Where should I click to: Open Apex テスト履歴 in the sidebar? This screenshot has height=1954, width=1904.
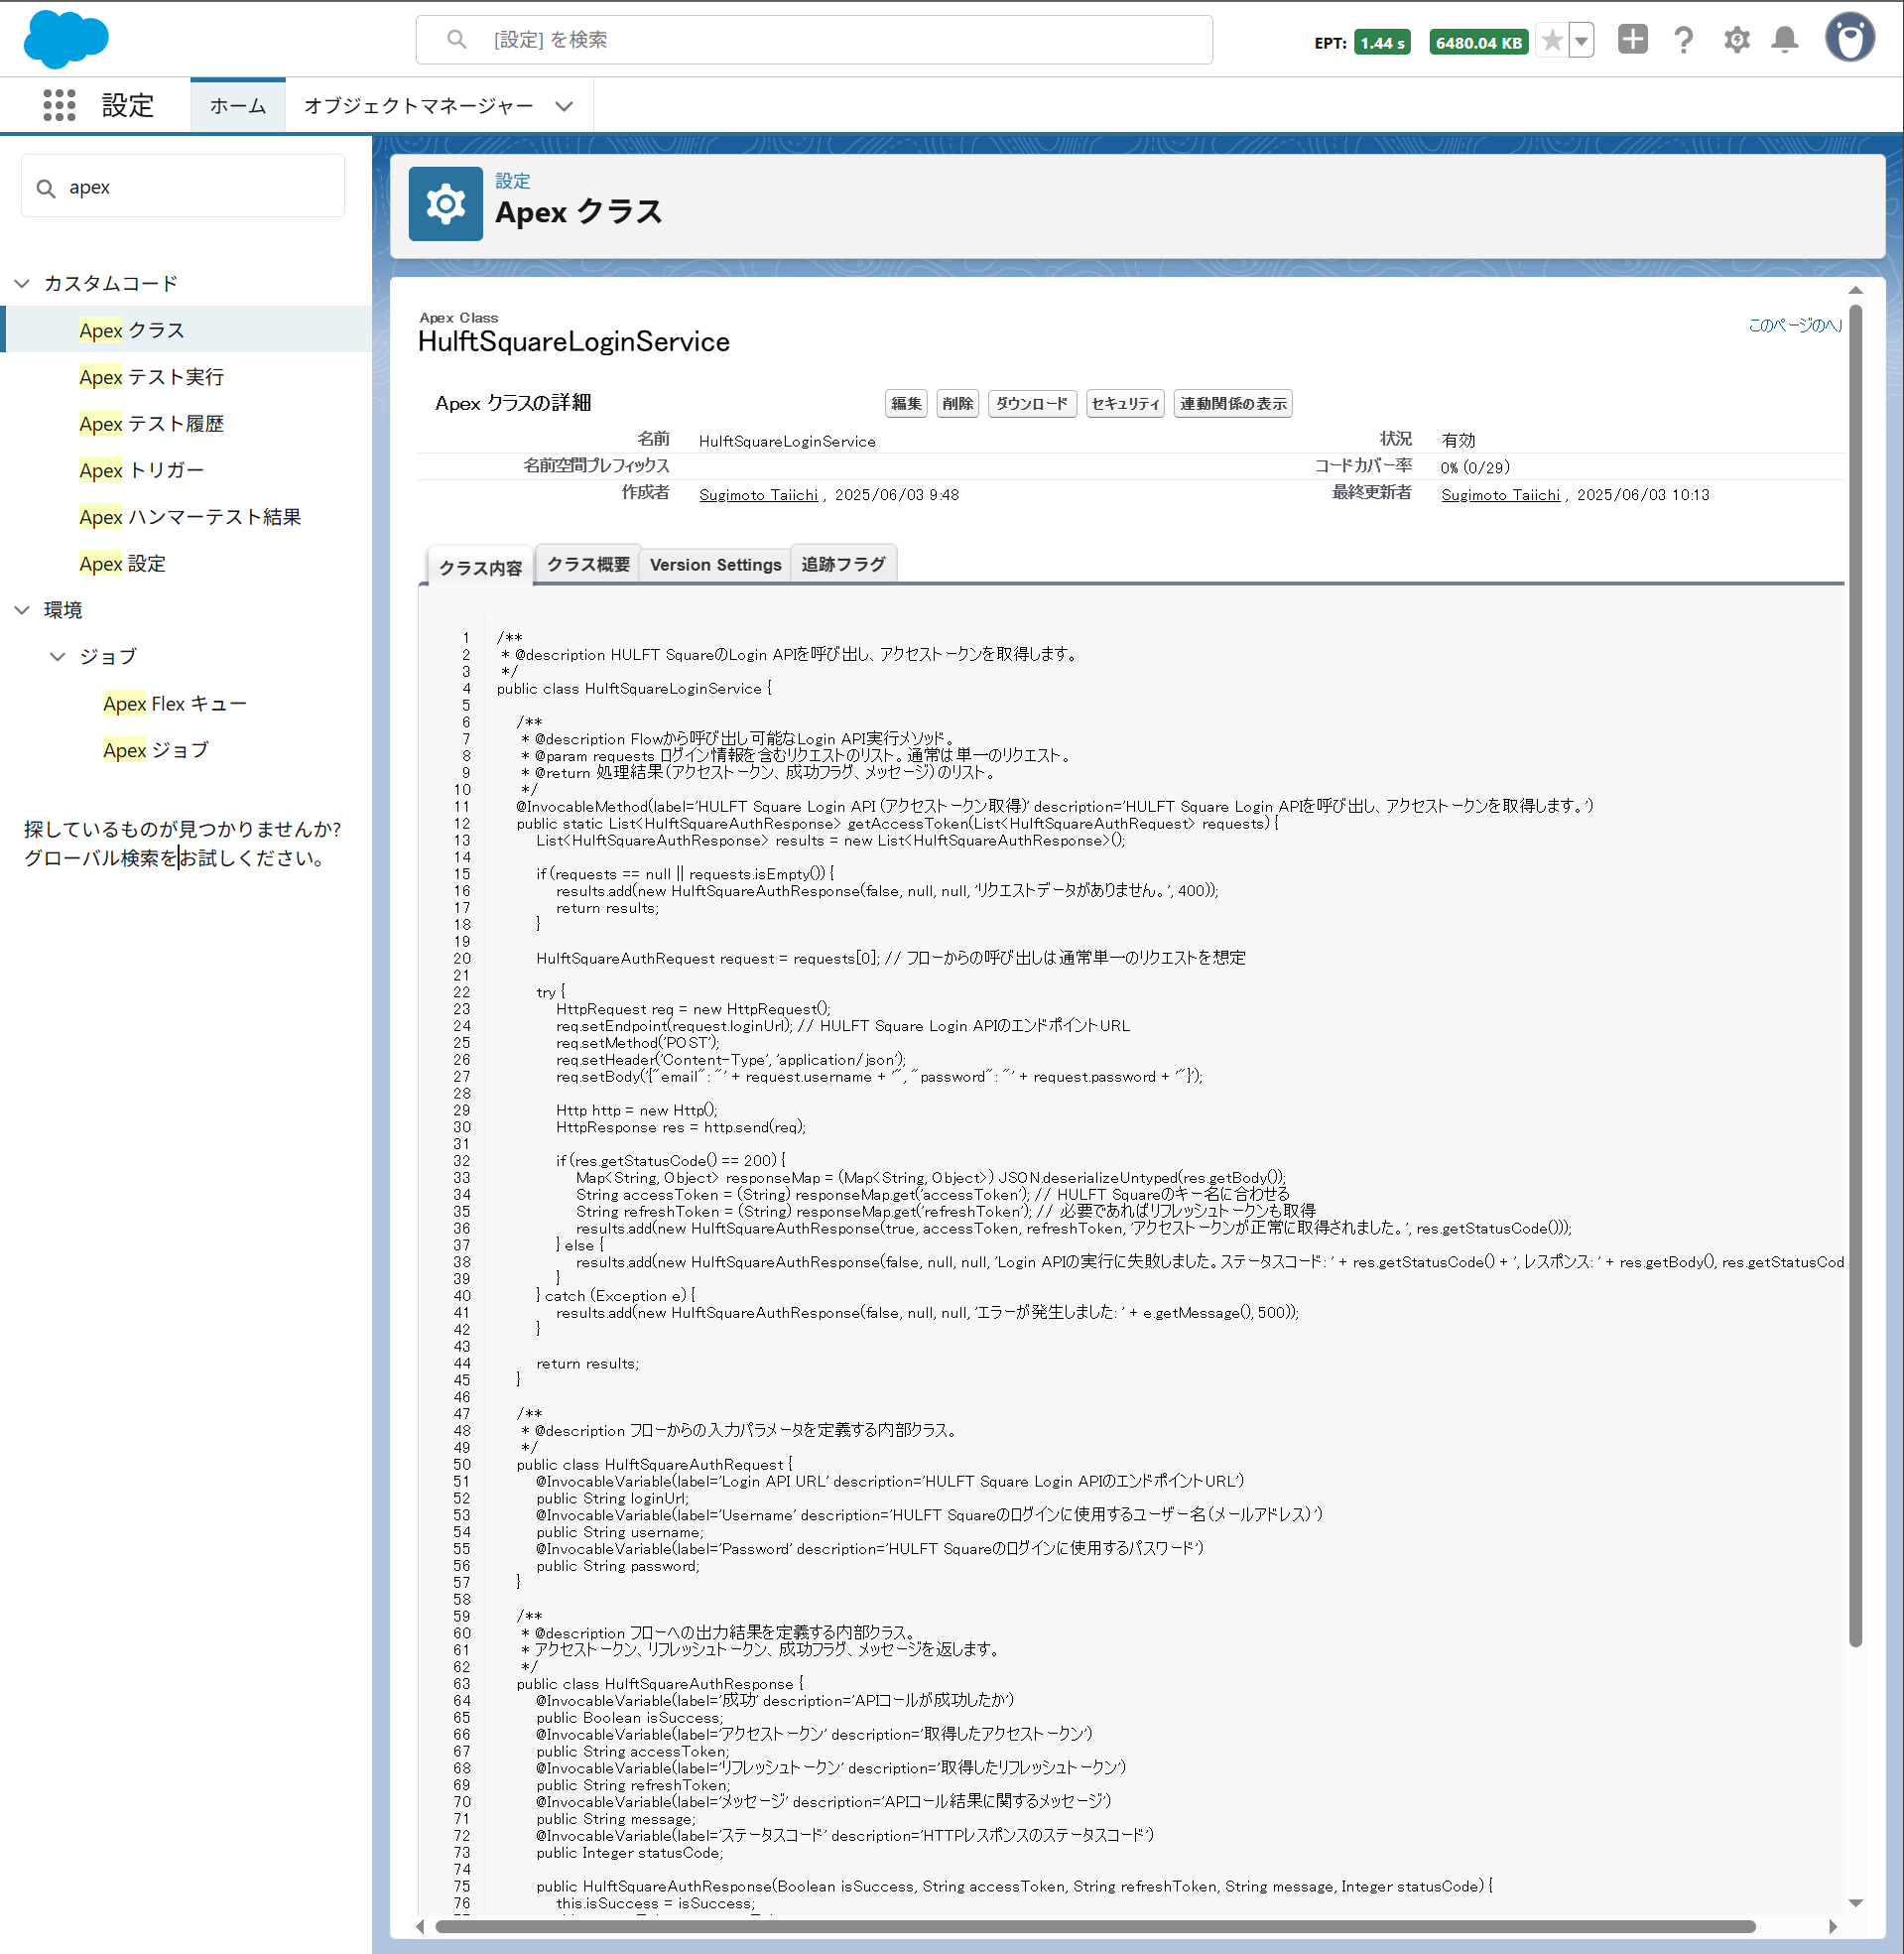(152, 424)
